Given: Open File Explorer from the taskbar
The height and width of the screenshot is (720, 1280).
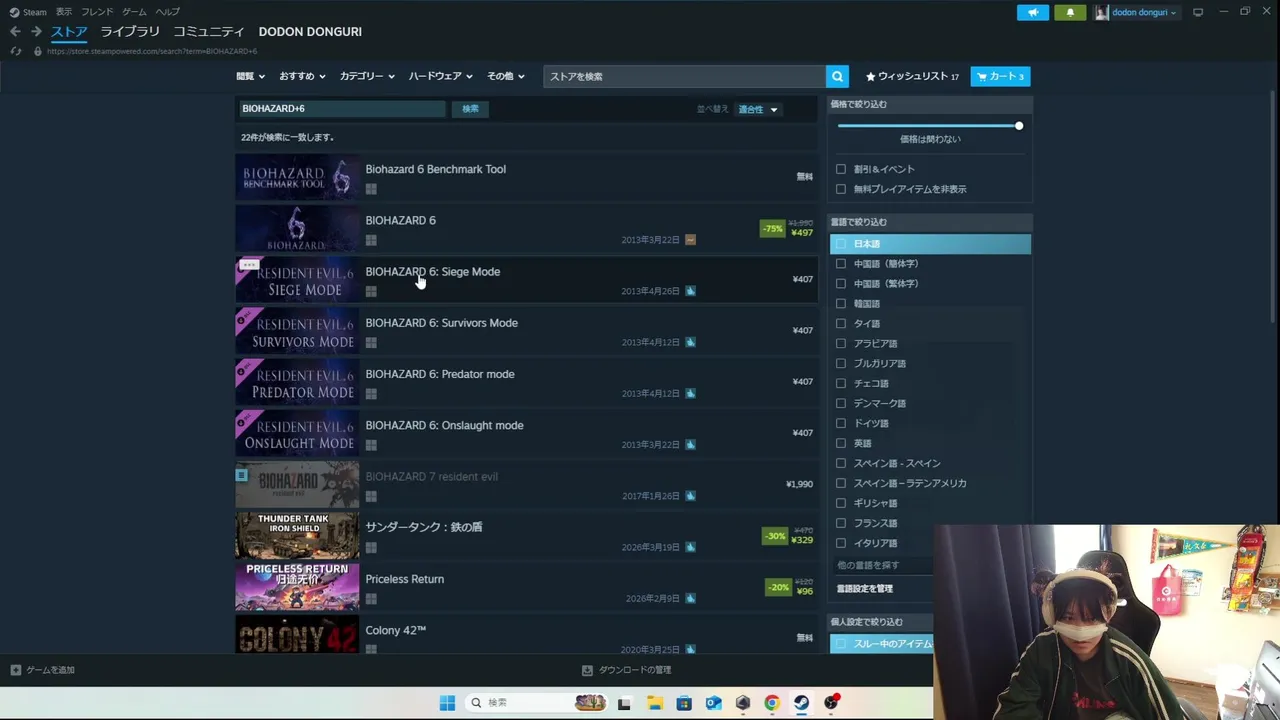Looking at the screenshot, I should tap(654, 703).
